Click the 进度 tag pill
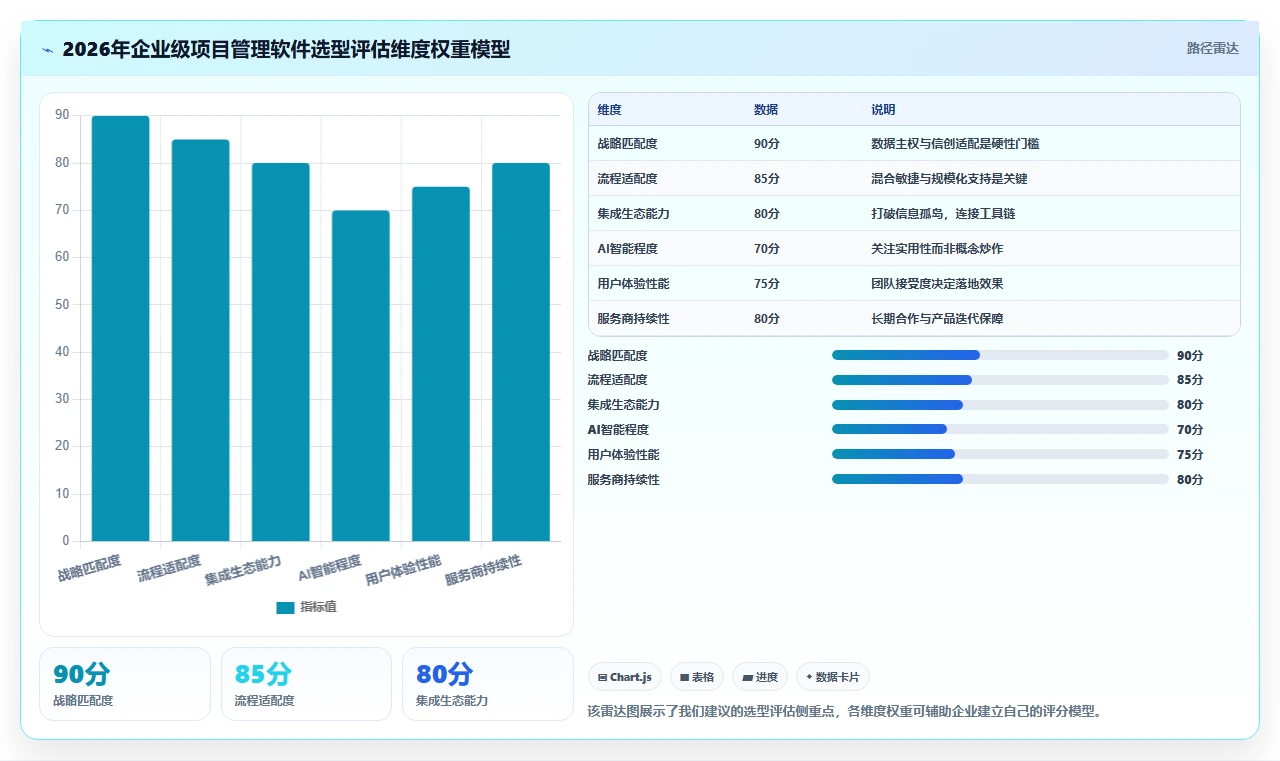 click(x=760, y=677)
